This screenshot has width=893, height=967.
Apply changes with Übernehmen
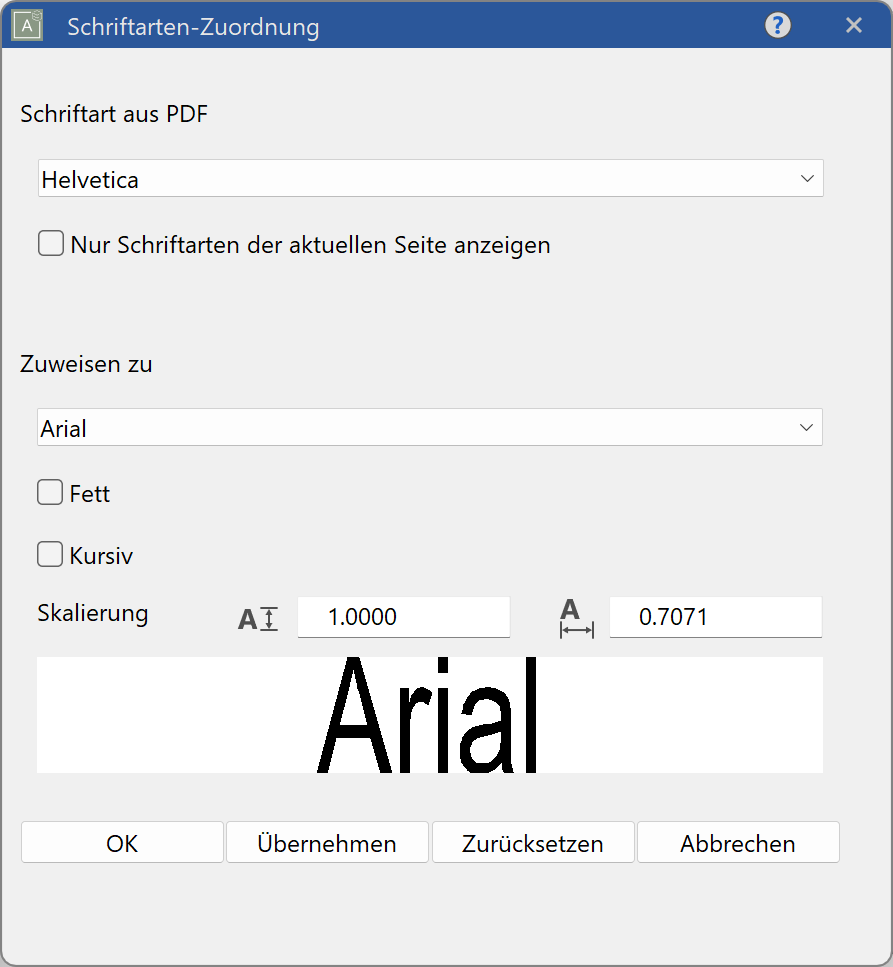coord(327,843)
